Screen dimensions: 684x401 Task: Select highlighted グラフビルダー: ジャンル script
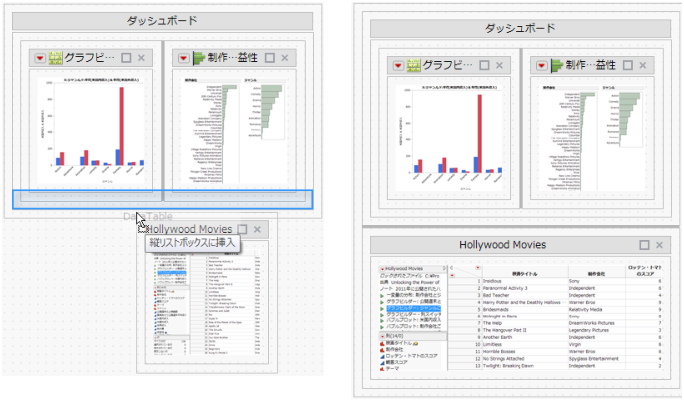414,308
